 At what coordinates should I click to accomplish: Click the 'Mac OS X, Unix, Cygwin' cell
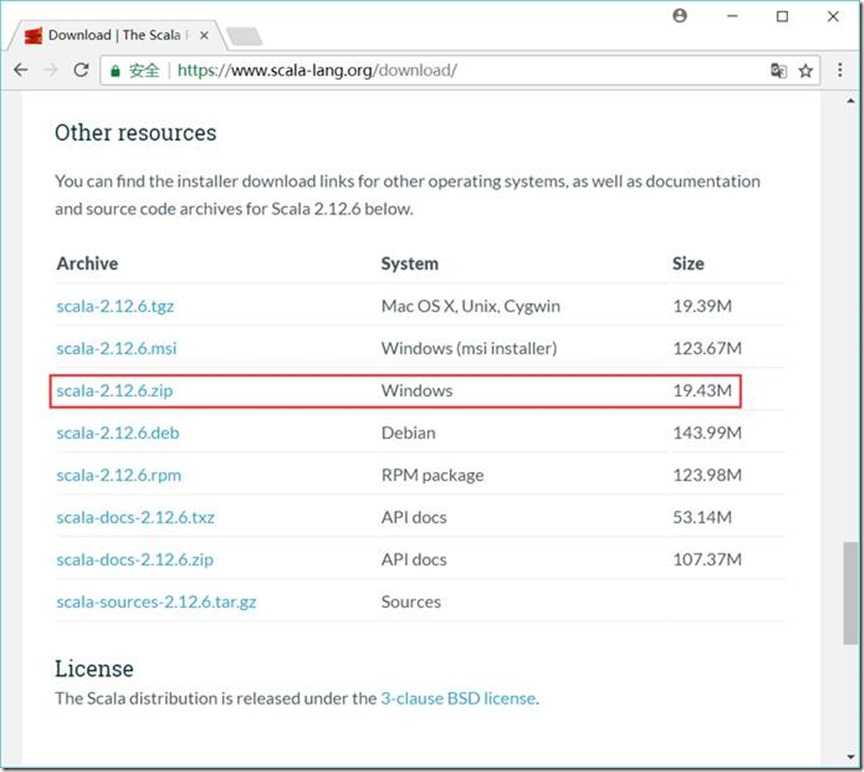(x=471, y=306)
